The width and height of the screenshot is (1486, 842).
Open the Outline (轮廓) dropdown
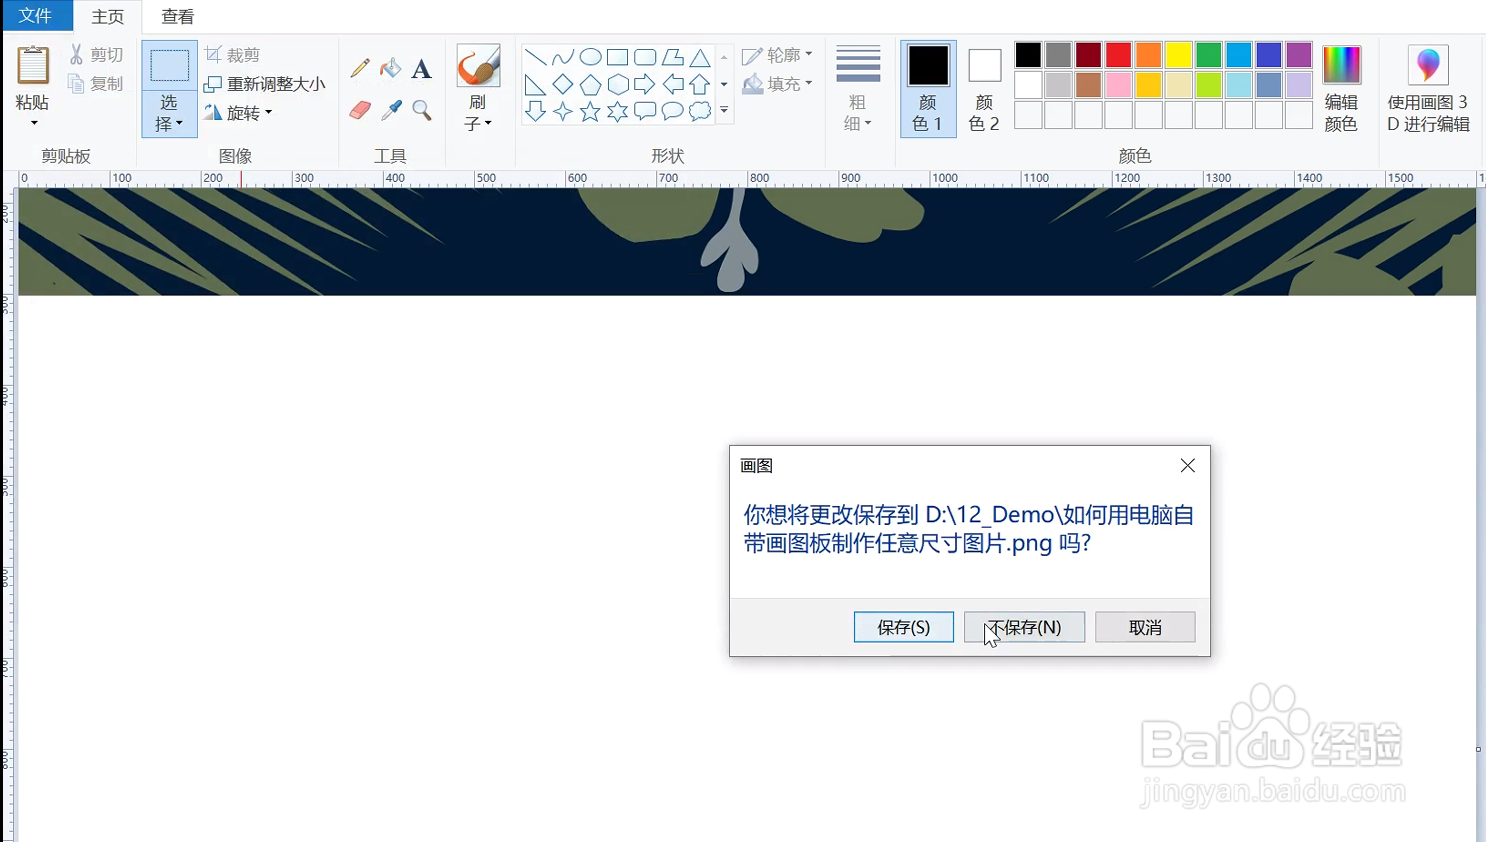tap(778, 55)
